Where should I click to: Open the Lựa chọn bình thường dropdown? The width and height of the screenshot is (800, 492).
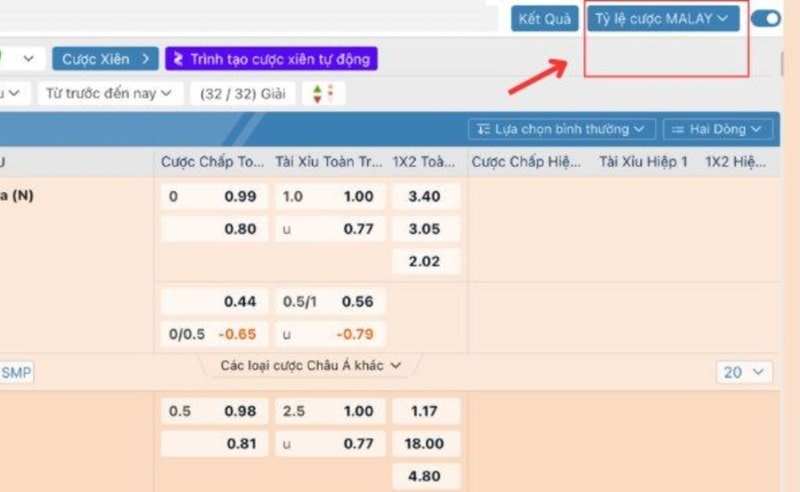pyautogui.click(x=562, y=129)
